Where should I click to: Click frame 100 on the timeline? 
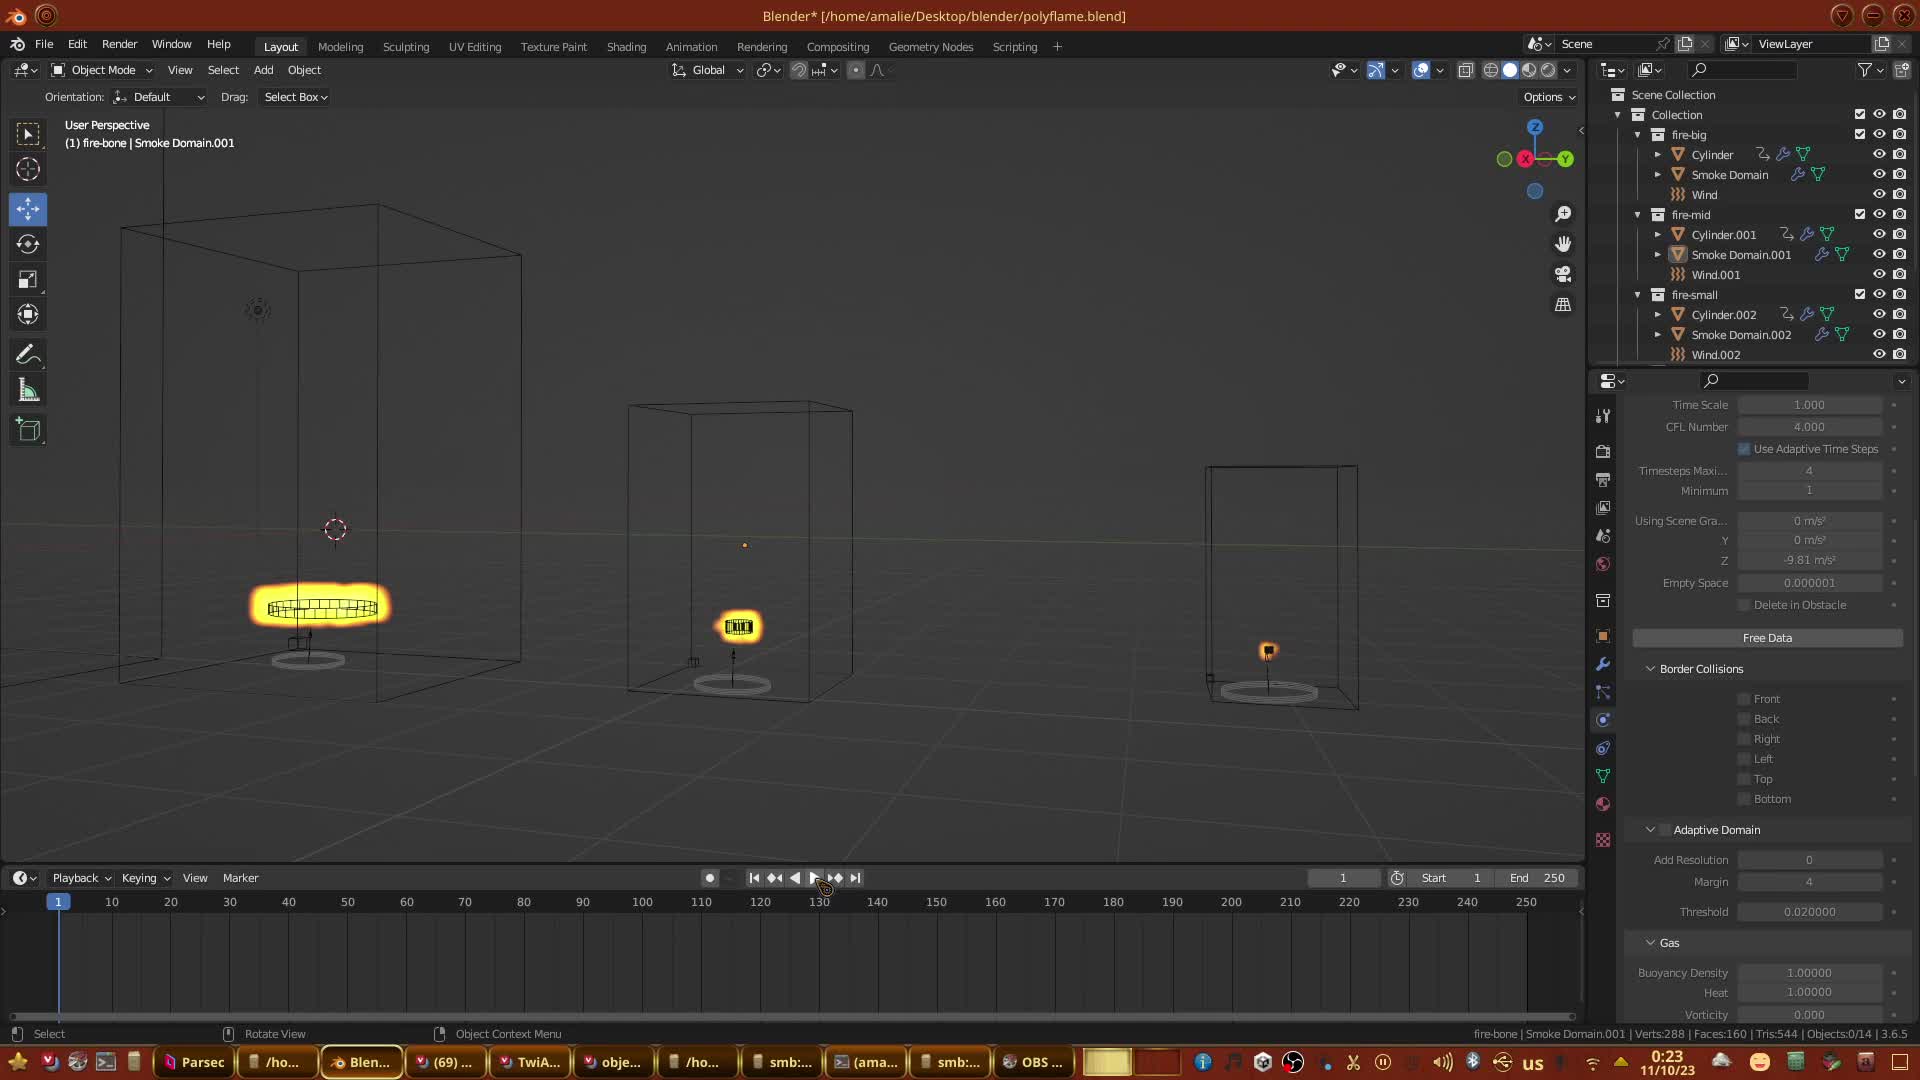coord(642,902)
